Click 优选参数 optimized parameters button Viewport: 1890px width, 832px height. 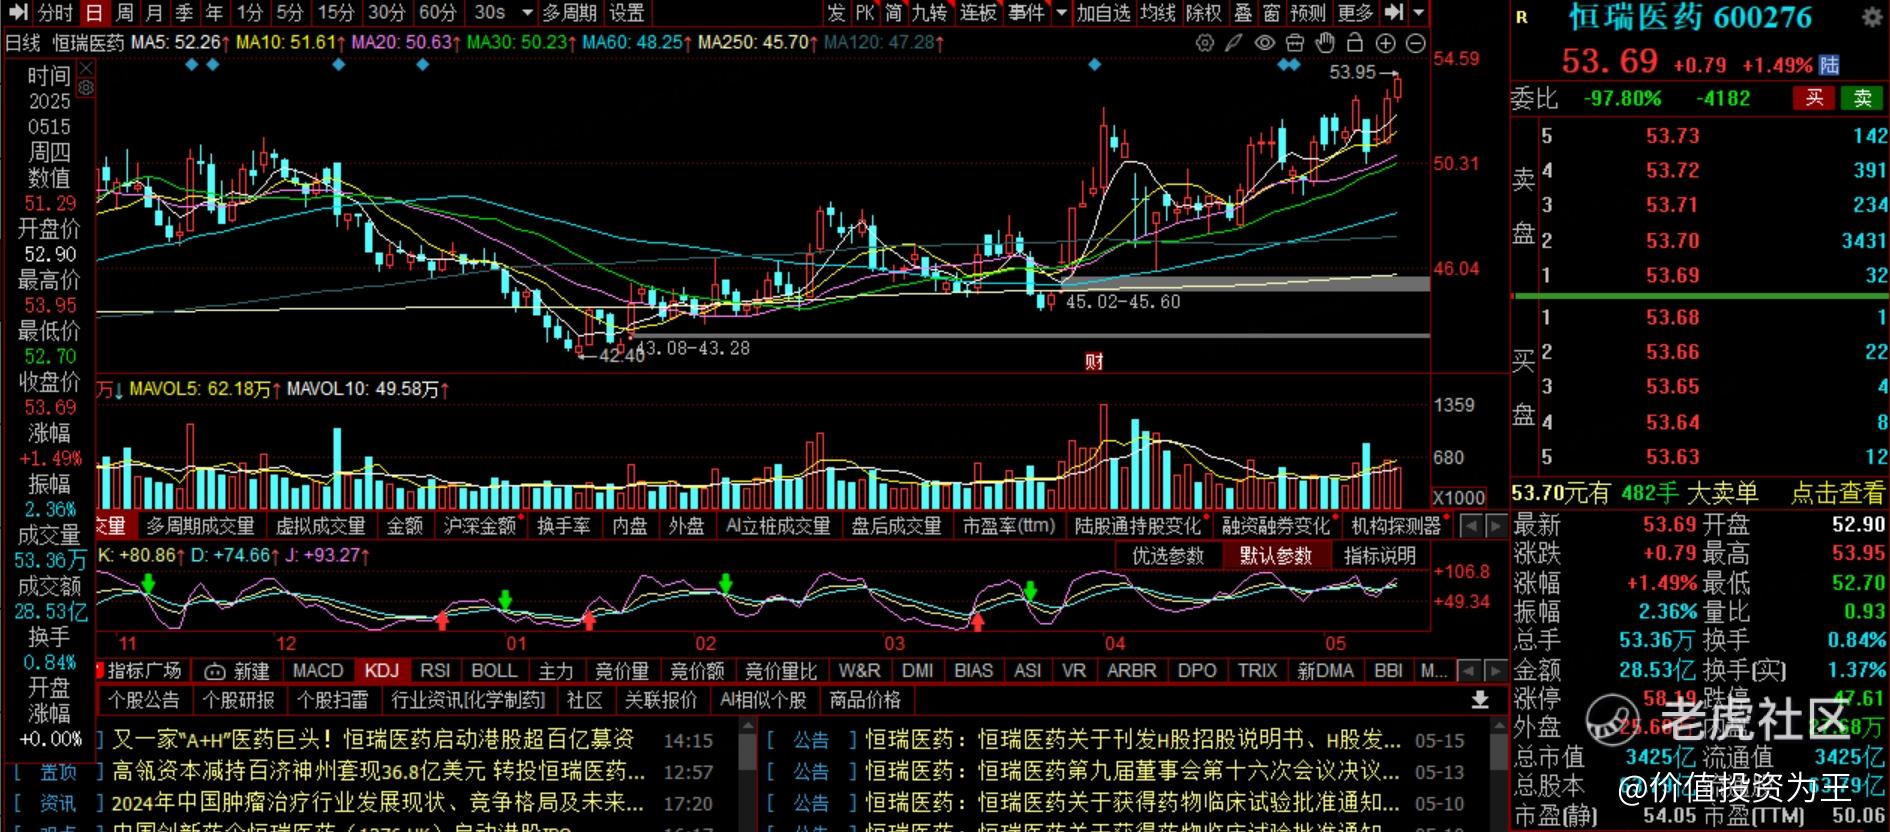pos(1168,556)
